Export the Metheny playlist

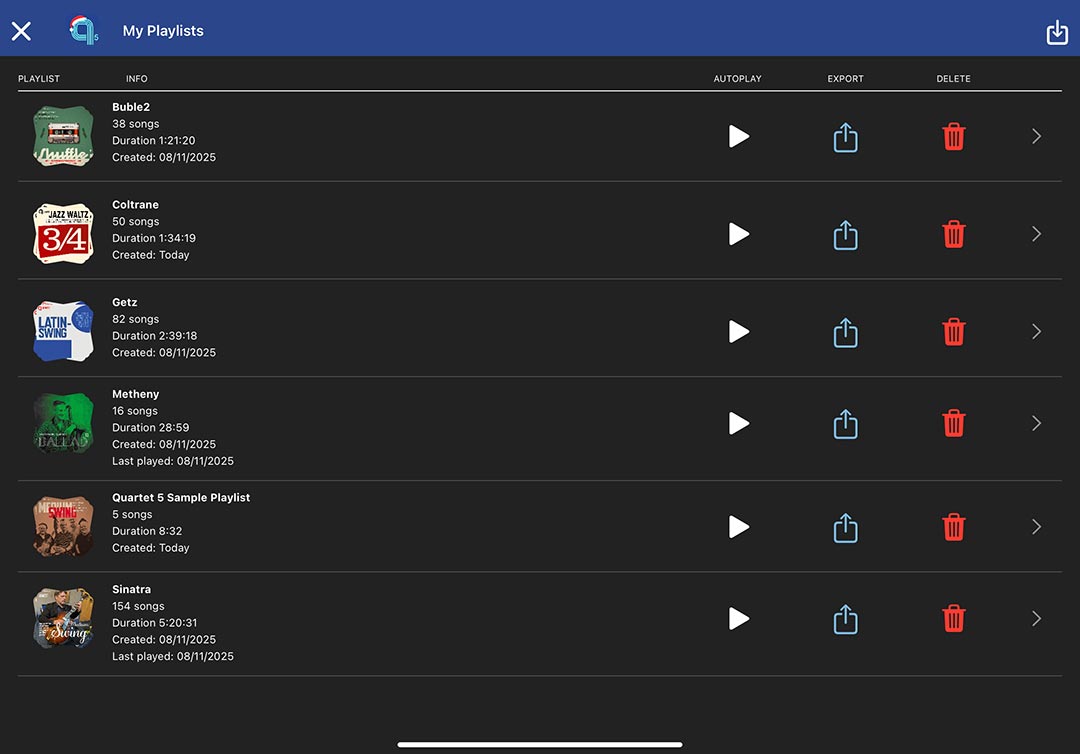845,424
